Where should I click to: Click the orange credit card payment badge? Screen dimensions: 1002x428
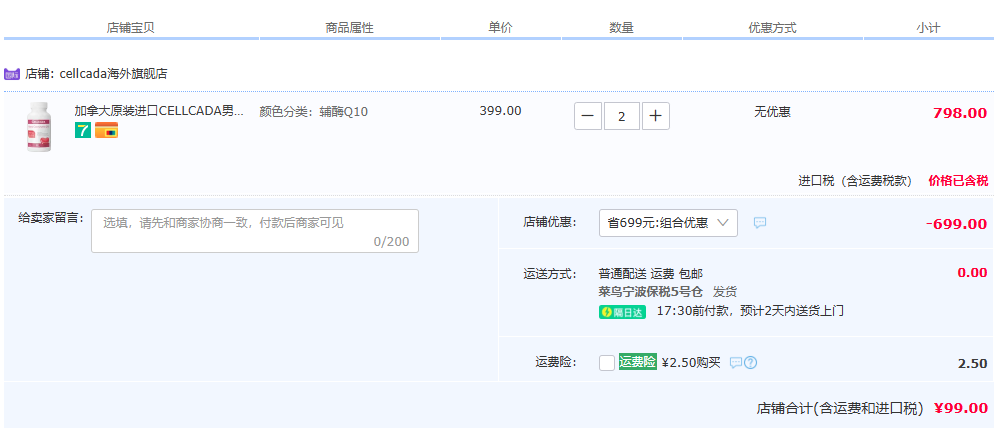107,130
